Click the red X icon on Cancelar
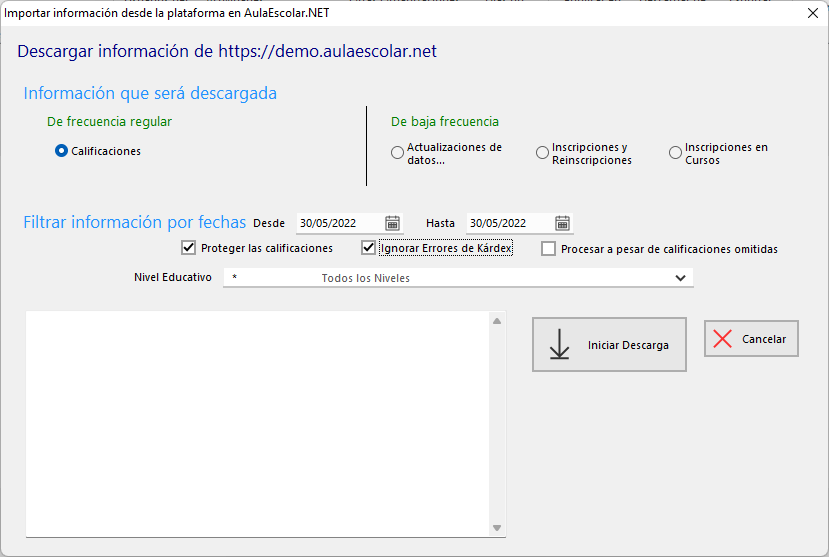This screenshot has height=557, width=829. pos(722,339)
